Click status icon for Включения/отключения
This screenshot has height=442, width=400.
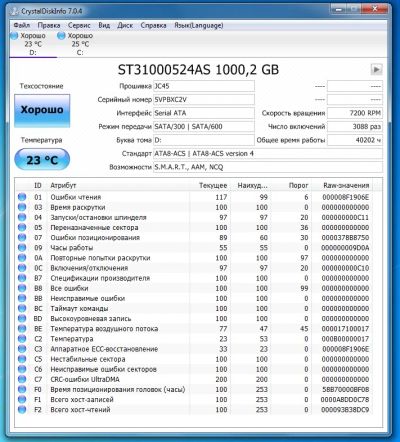click(22, 268)
